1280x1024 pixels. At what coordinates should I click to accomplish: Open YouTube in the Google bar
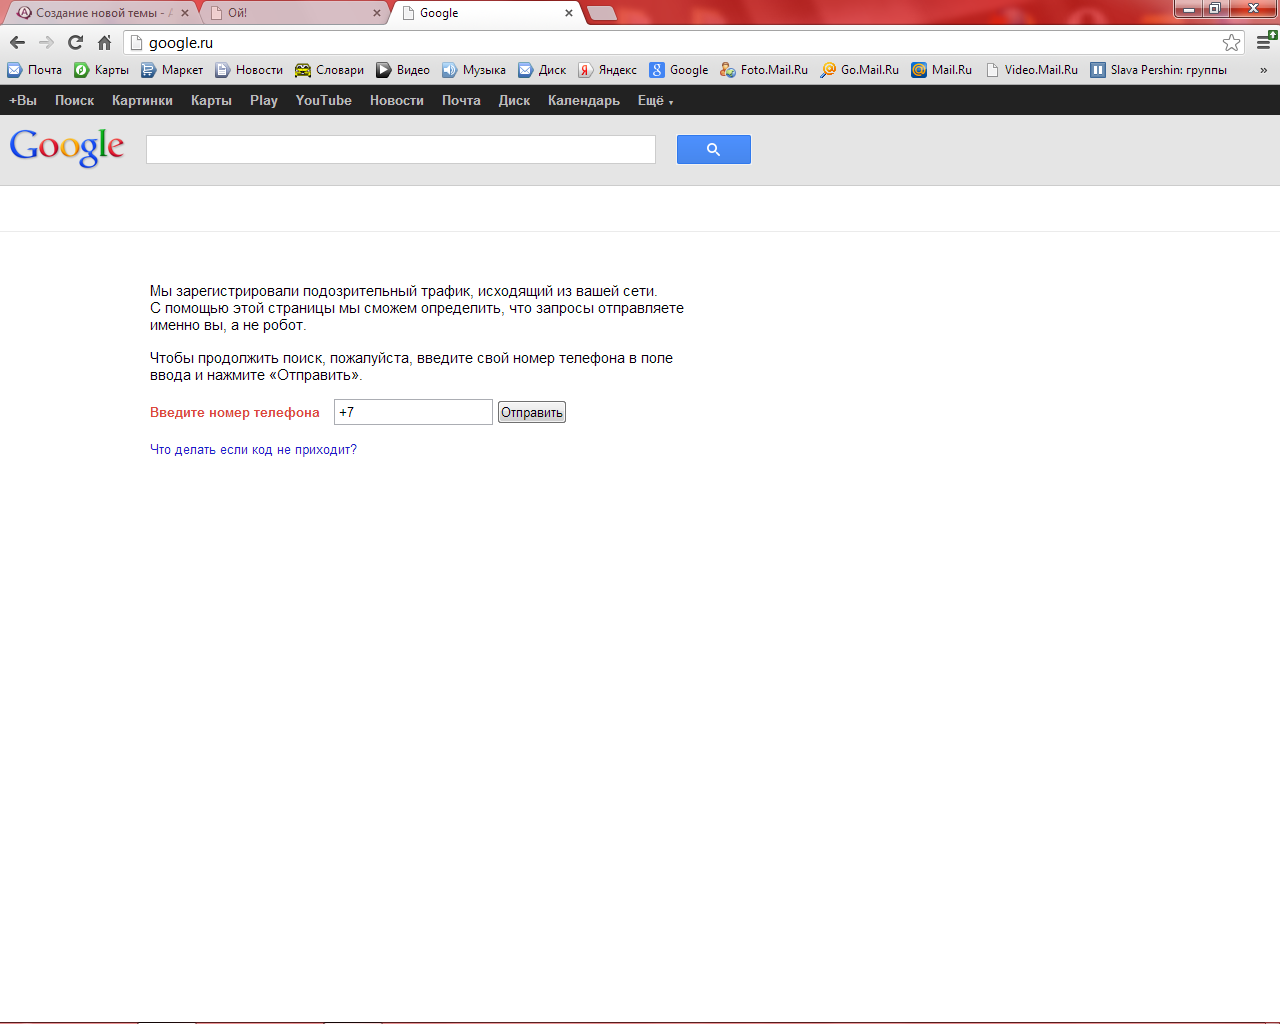(323, 100)
